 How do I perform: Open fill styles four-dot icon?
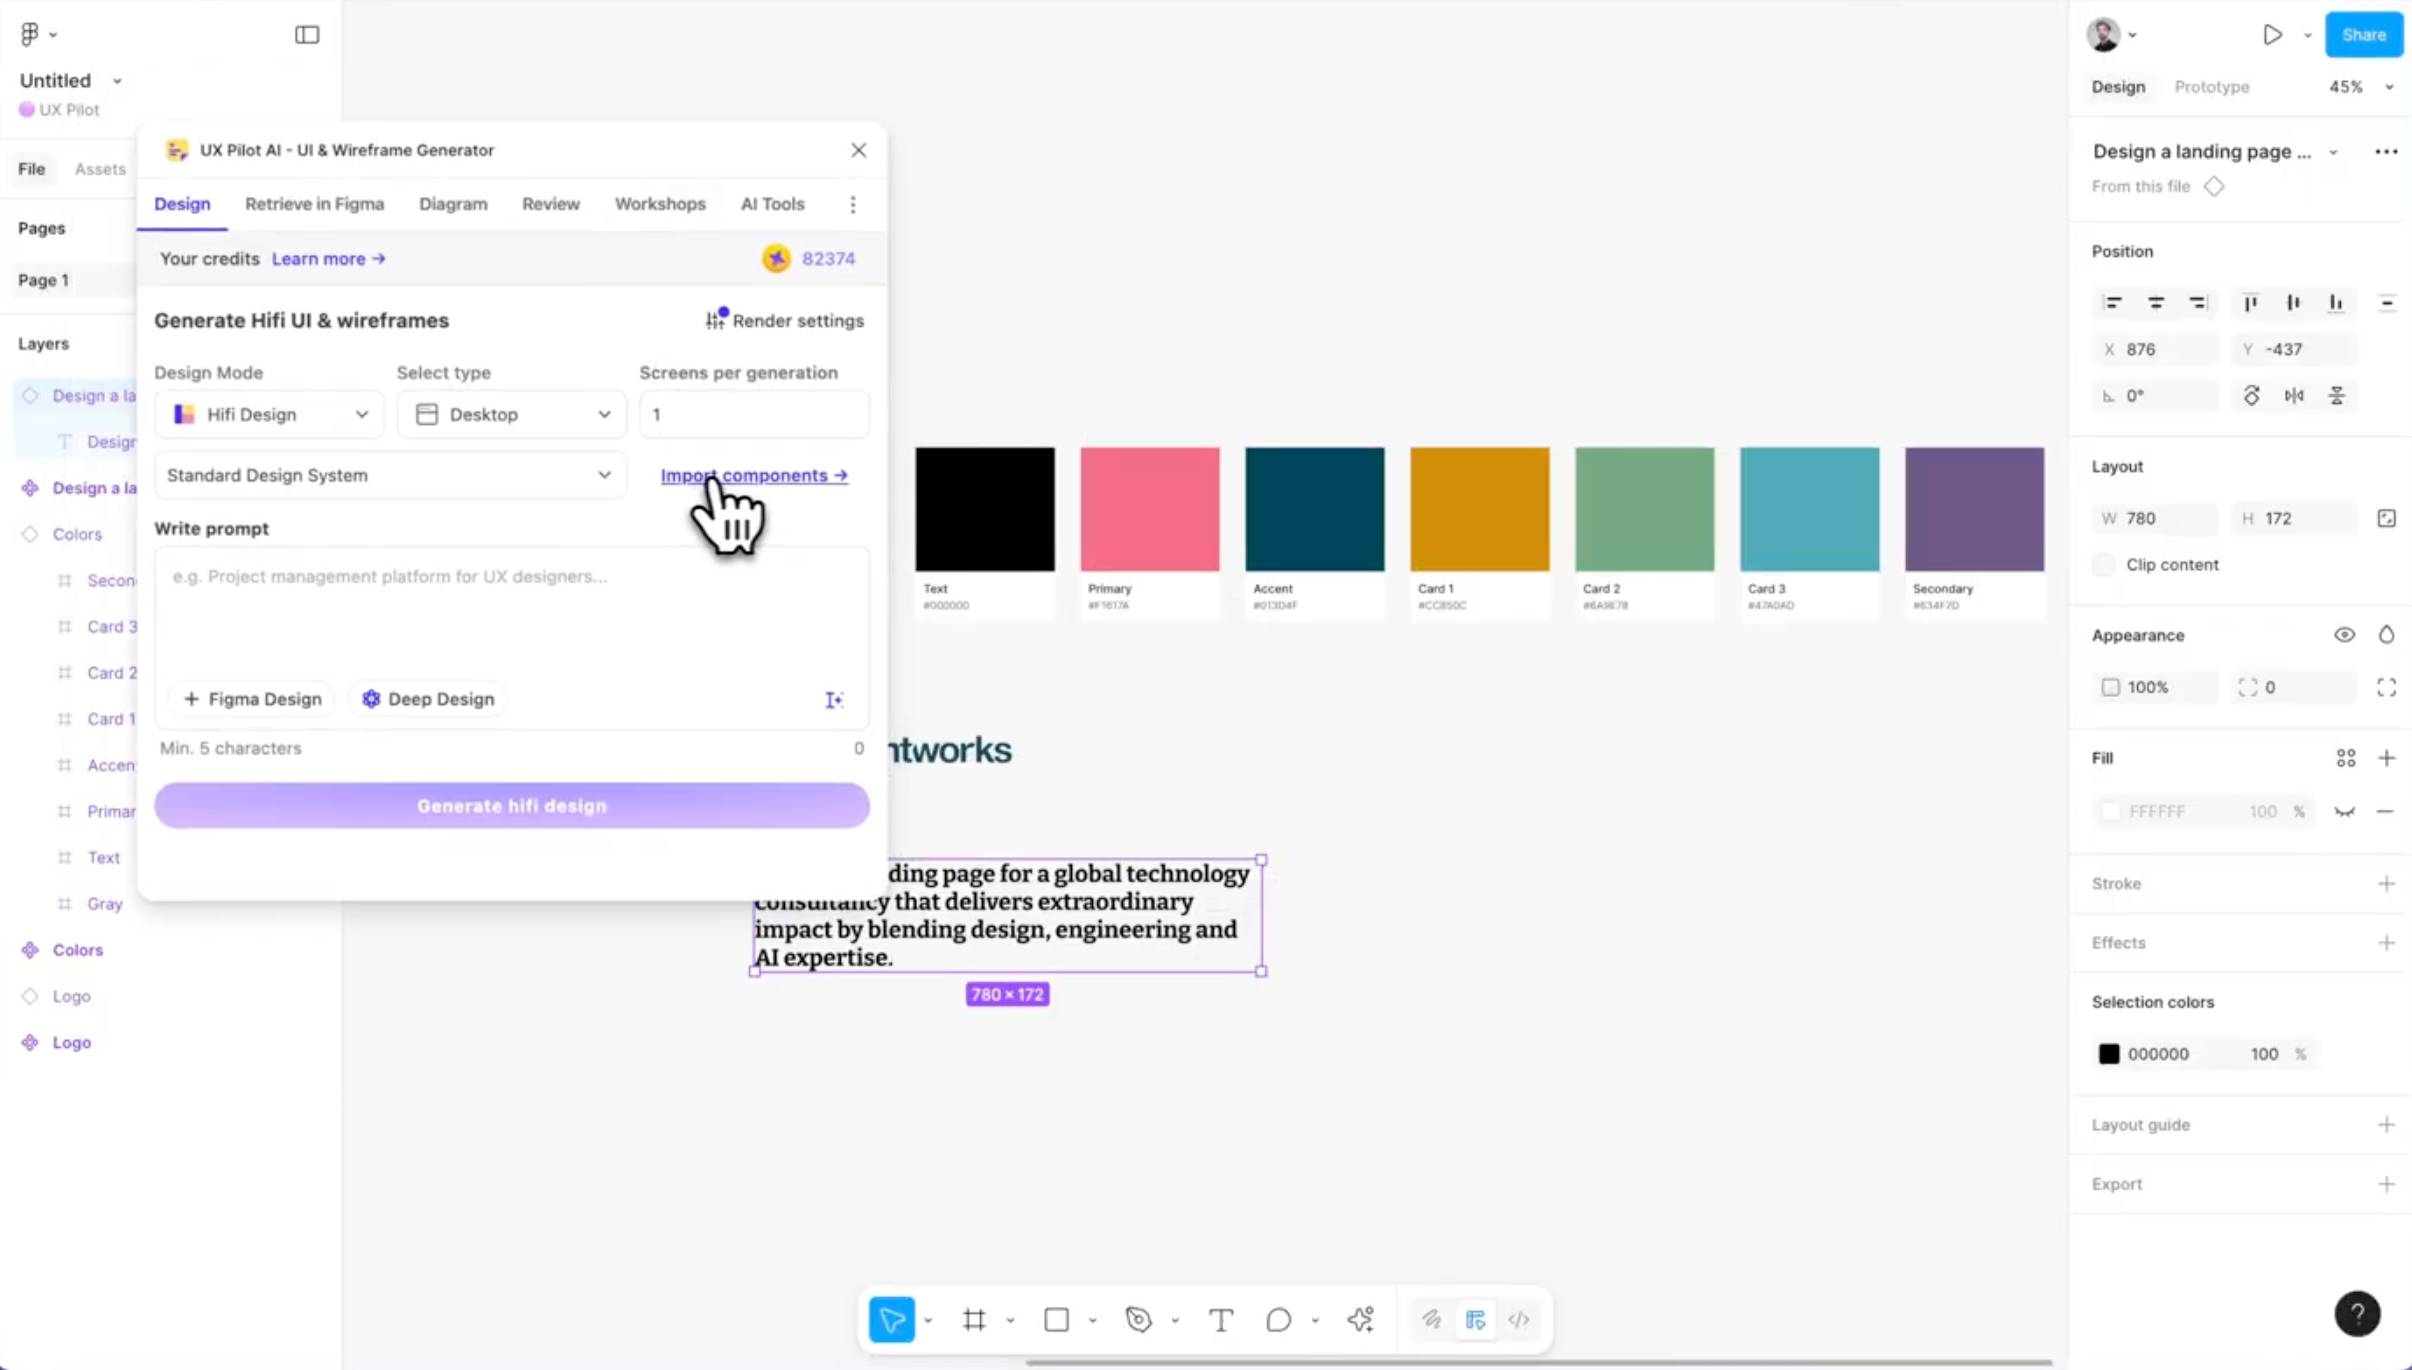pyautogui.click(x=2346, y=759)
